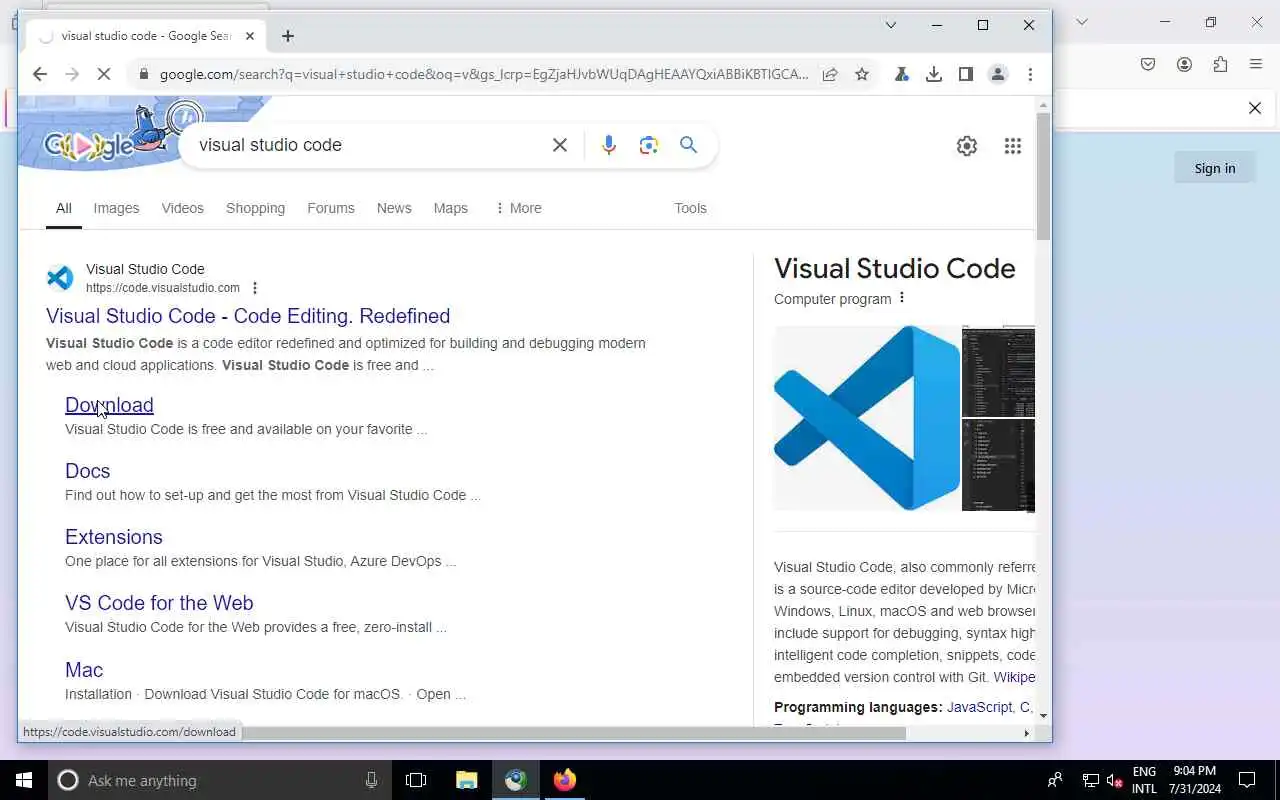Open Task View on the taskbar
This screenshot has height=800, width=1280.
[x=416, y=780]
